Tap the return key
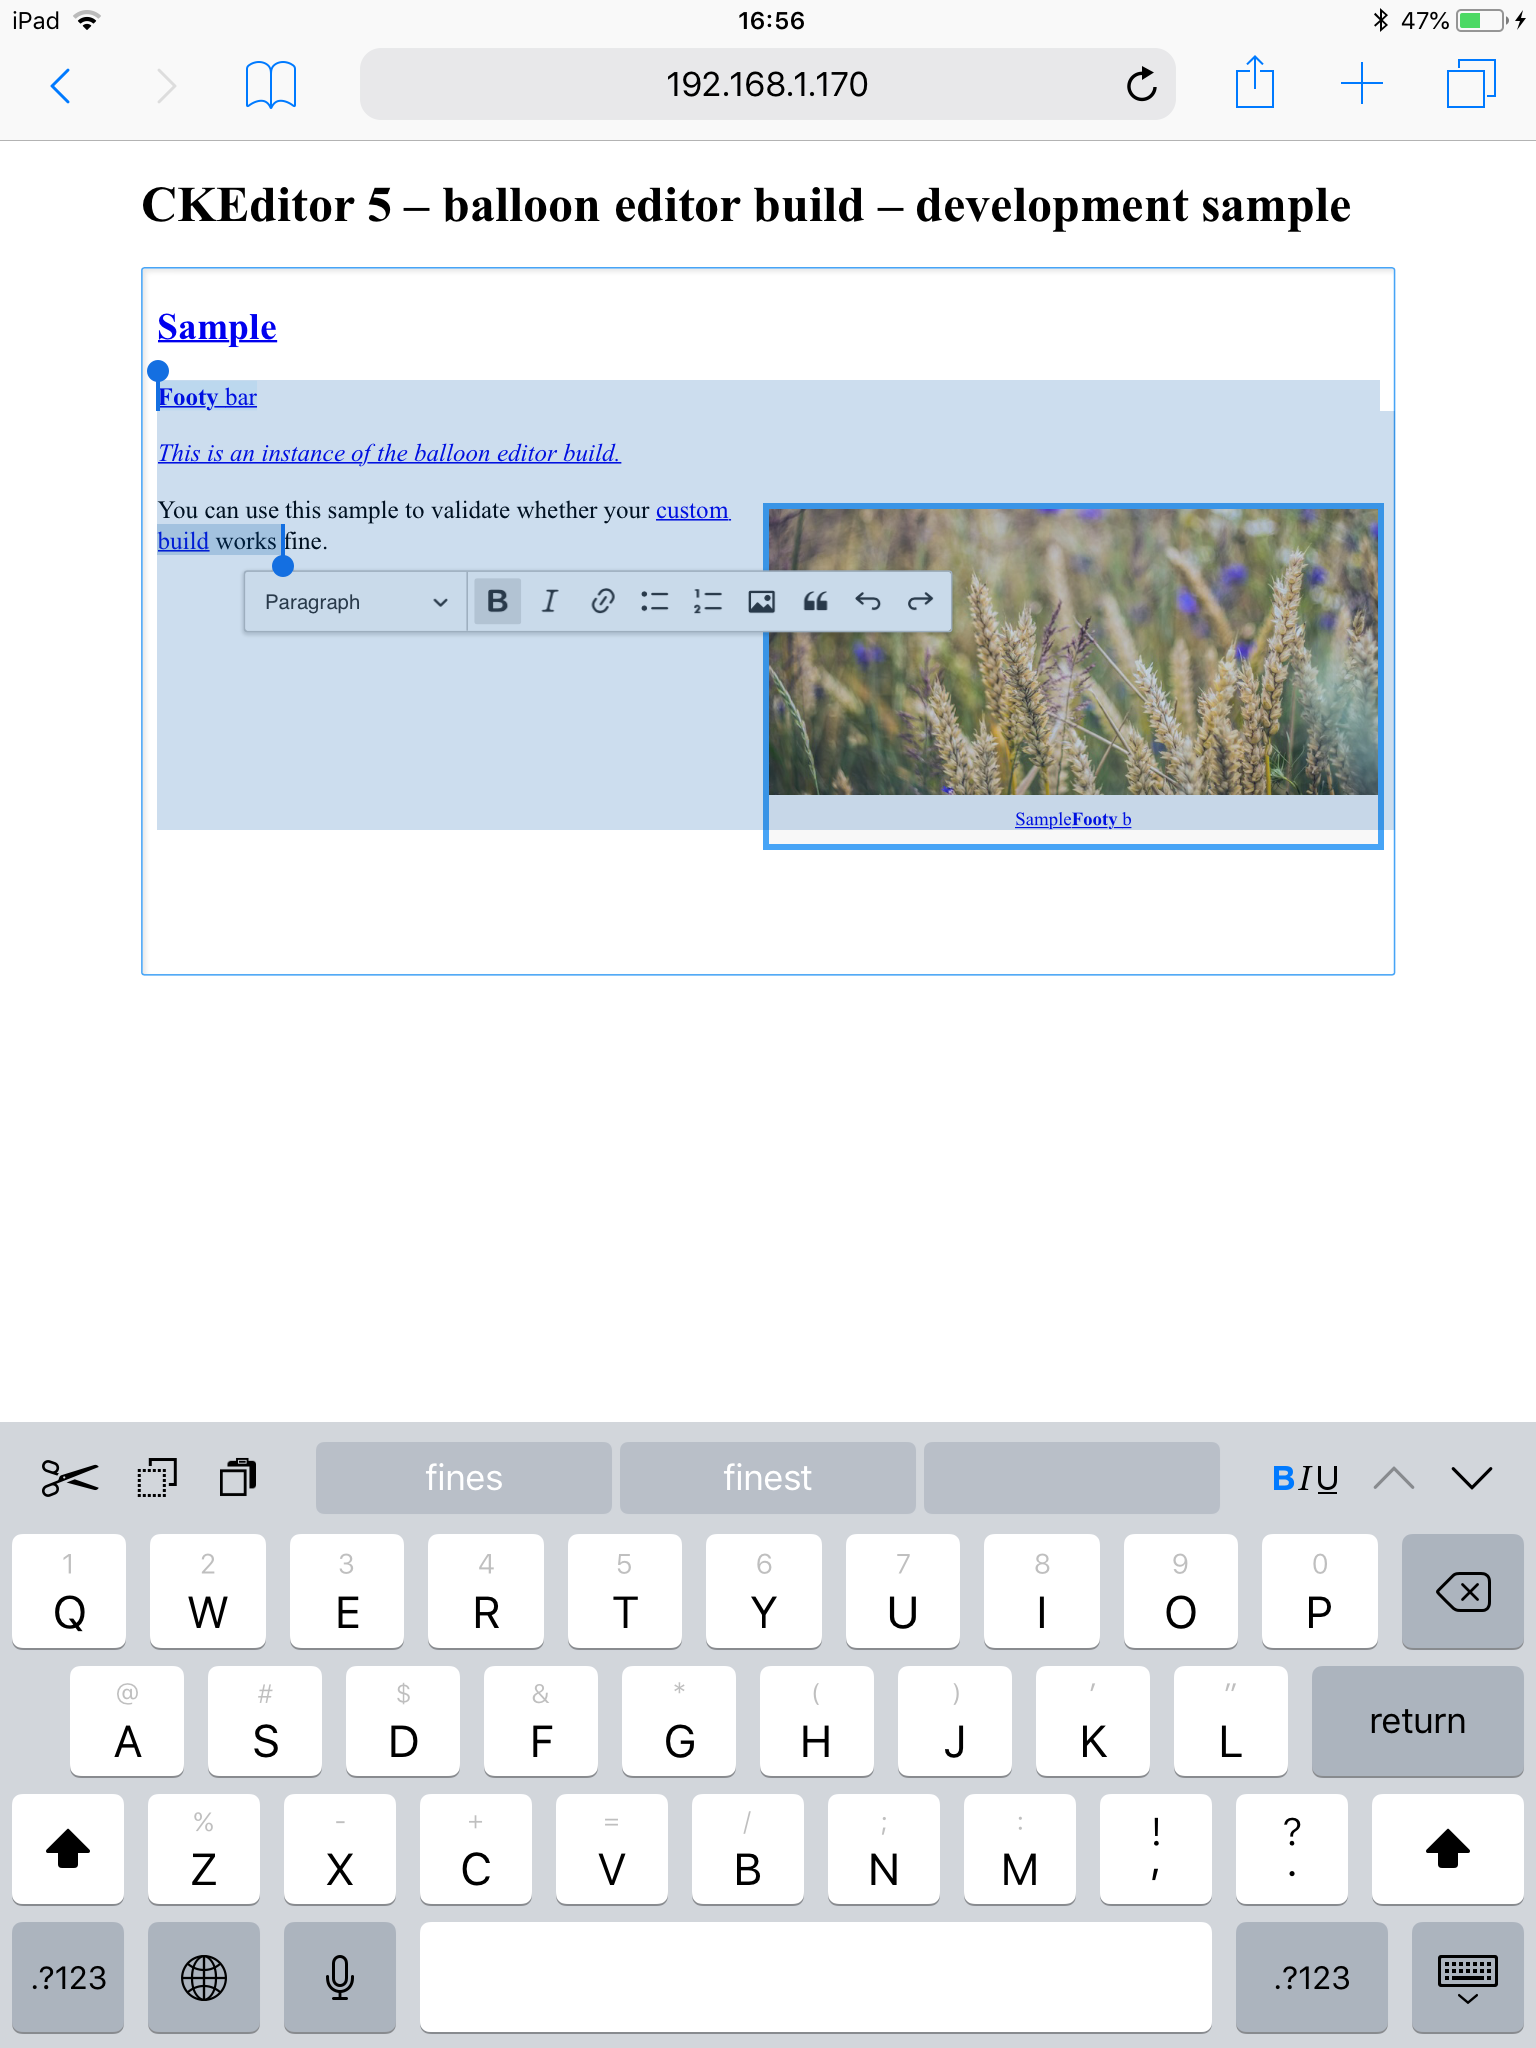 (1418, 1720)
